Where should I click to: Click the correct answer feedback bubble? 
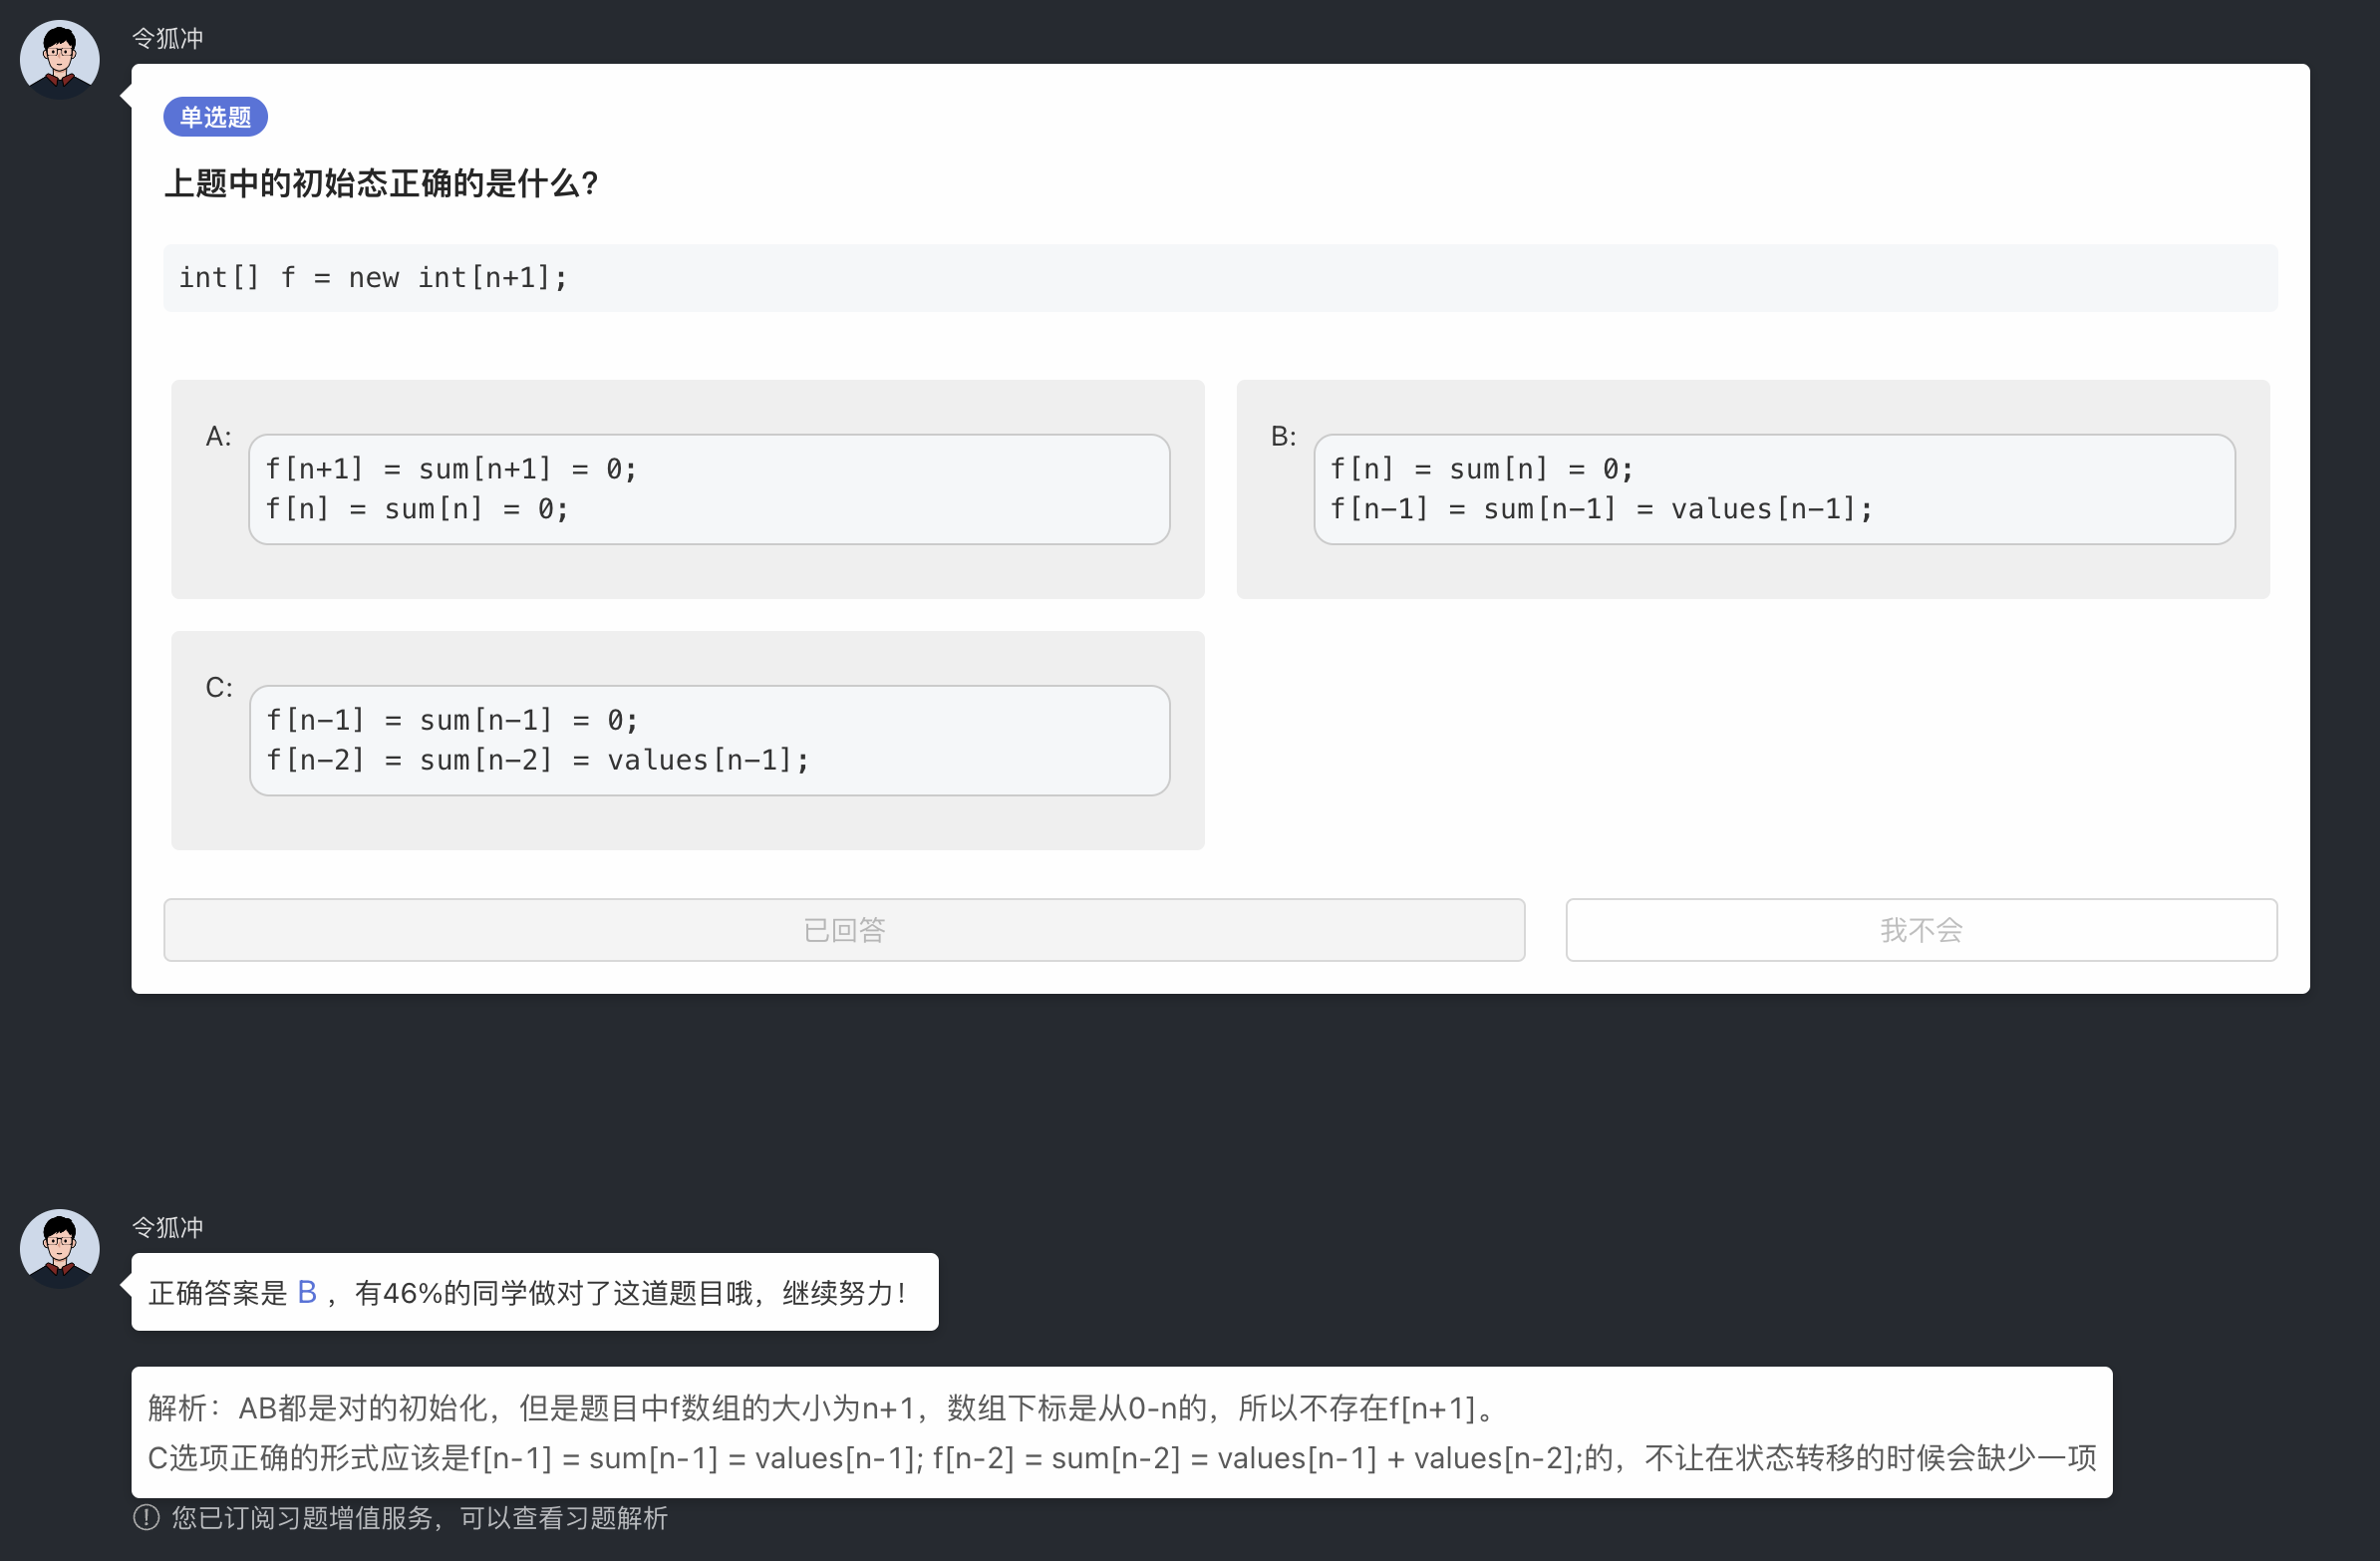[x=536, y=1291]
